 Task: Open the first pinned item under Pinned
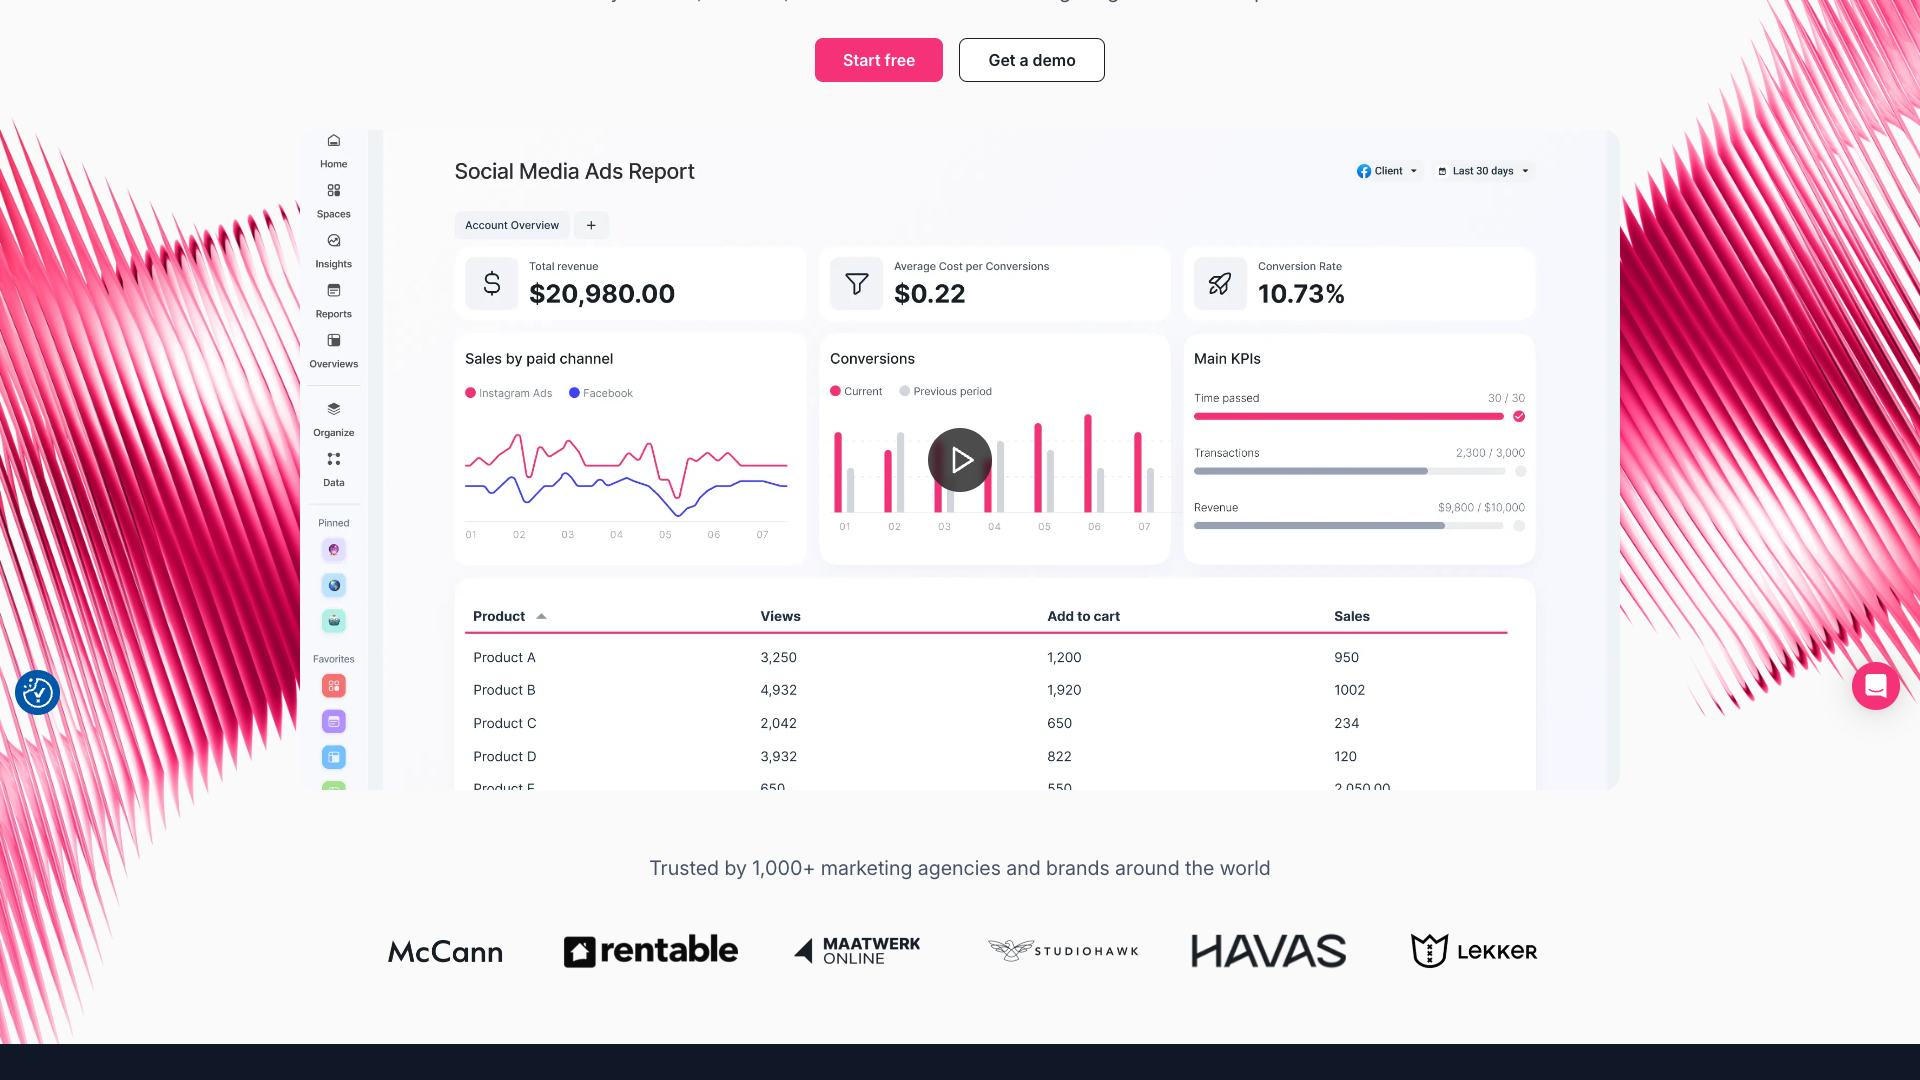(x=333, y=549)
